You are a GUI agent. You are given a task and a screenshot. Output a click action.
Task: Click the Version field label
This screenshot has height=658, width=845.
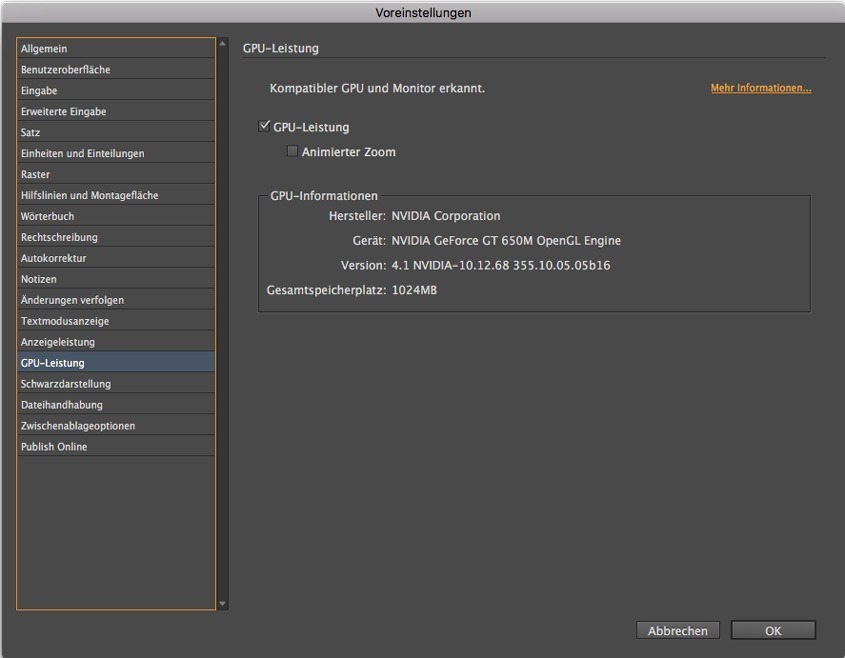click(364, 266)
